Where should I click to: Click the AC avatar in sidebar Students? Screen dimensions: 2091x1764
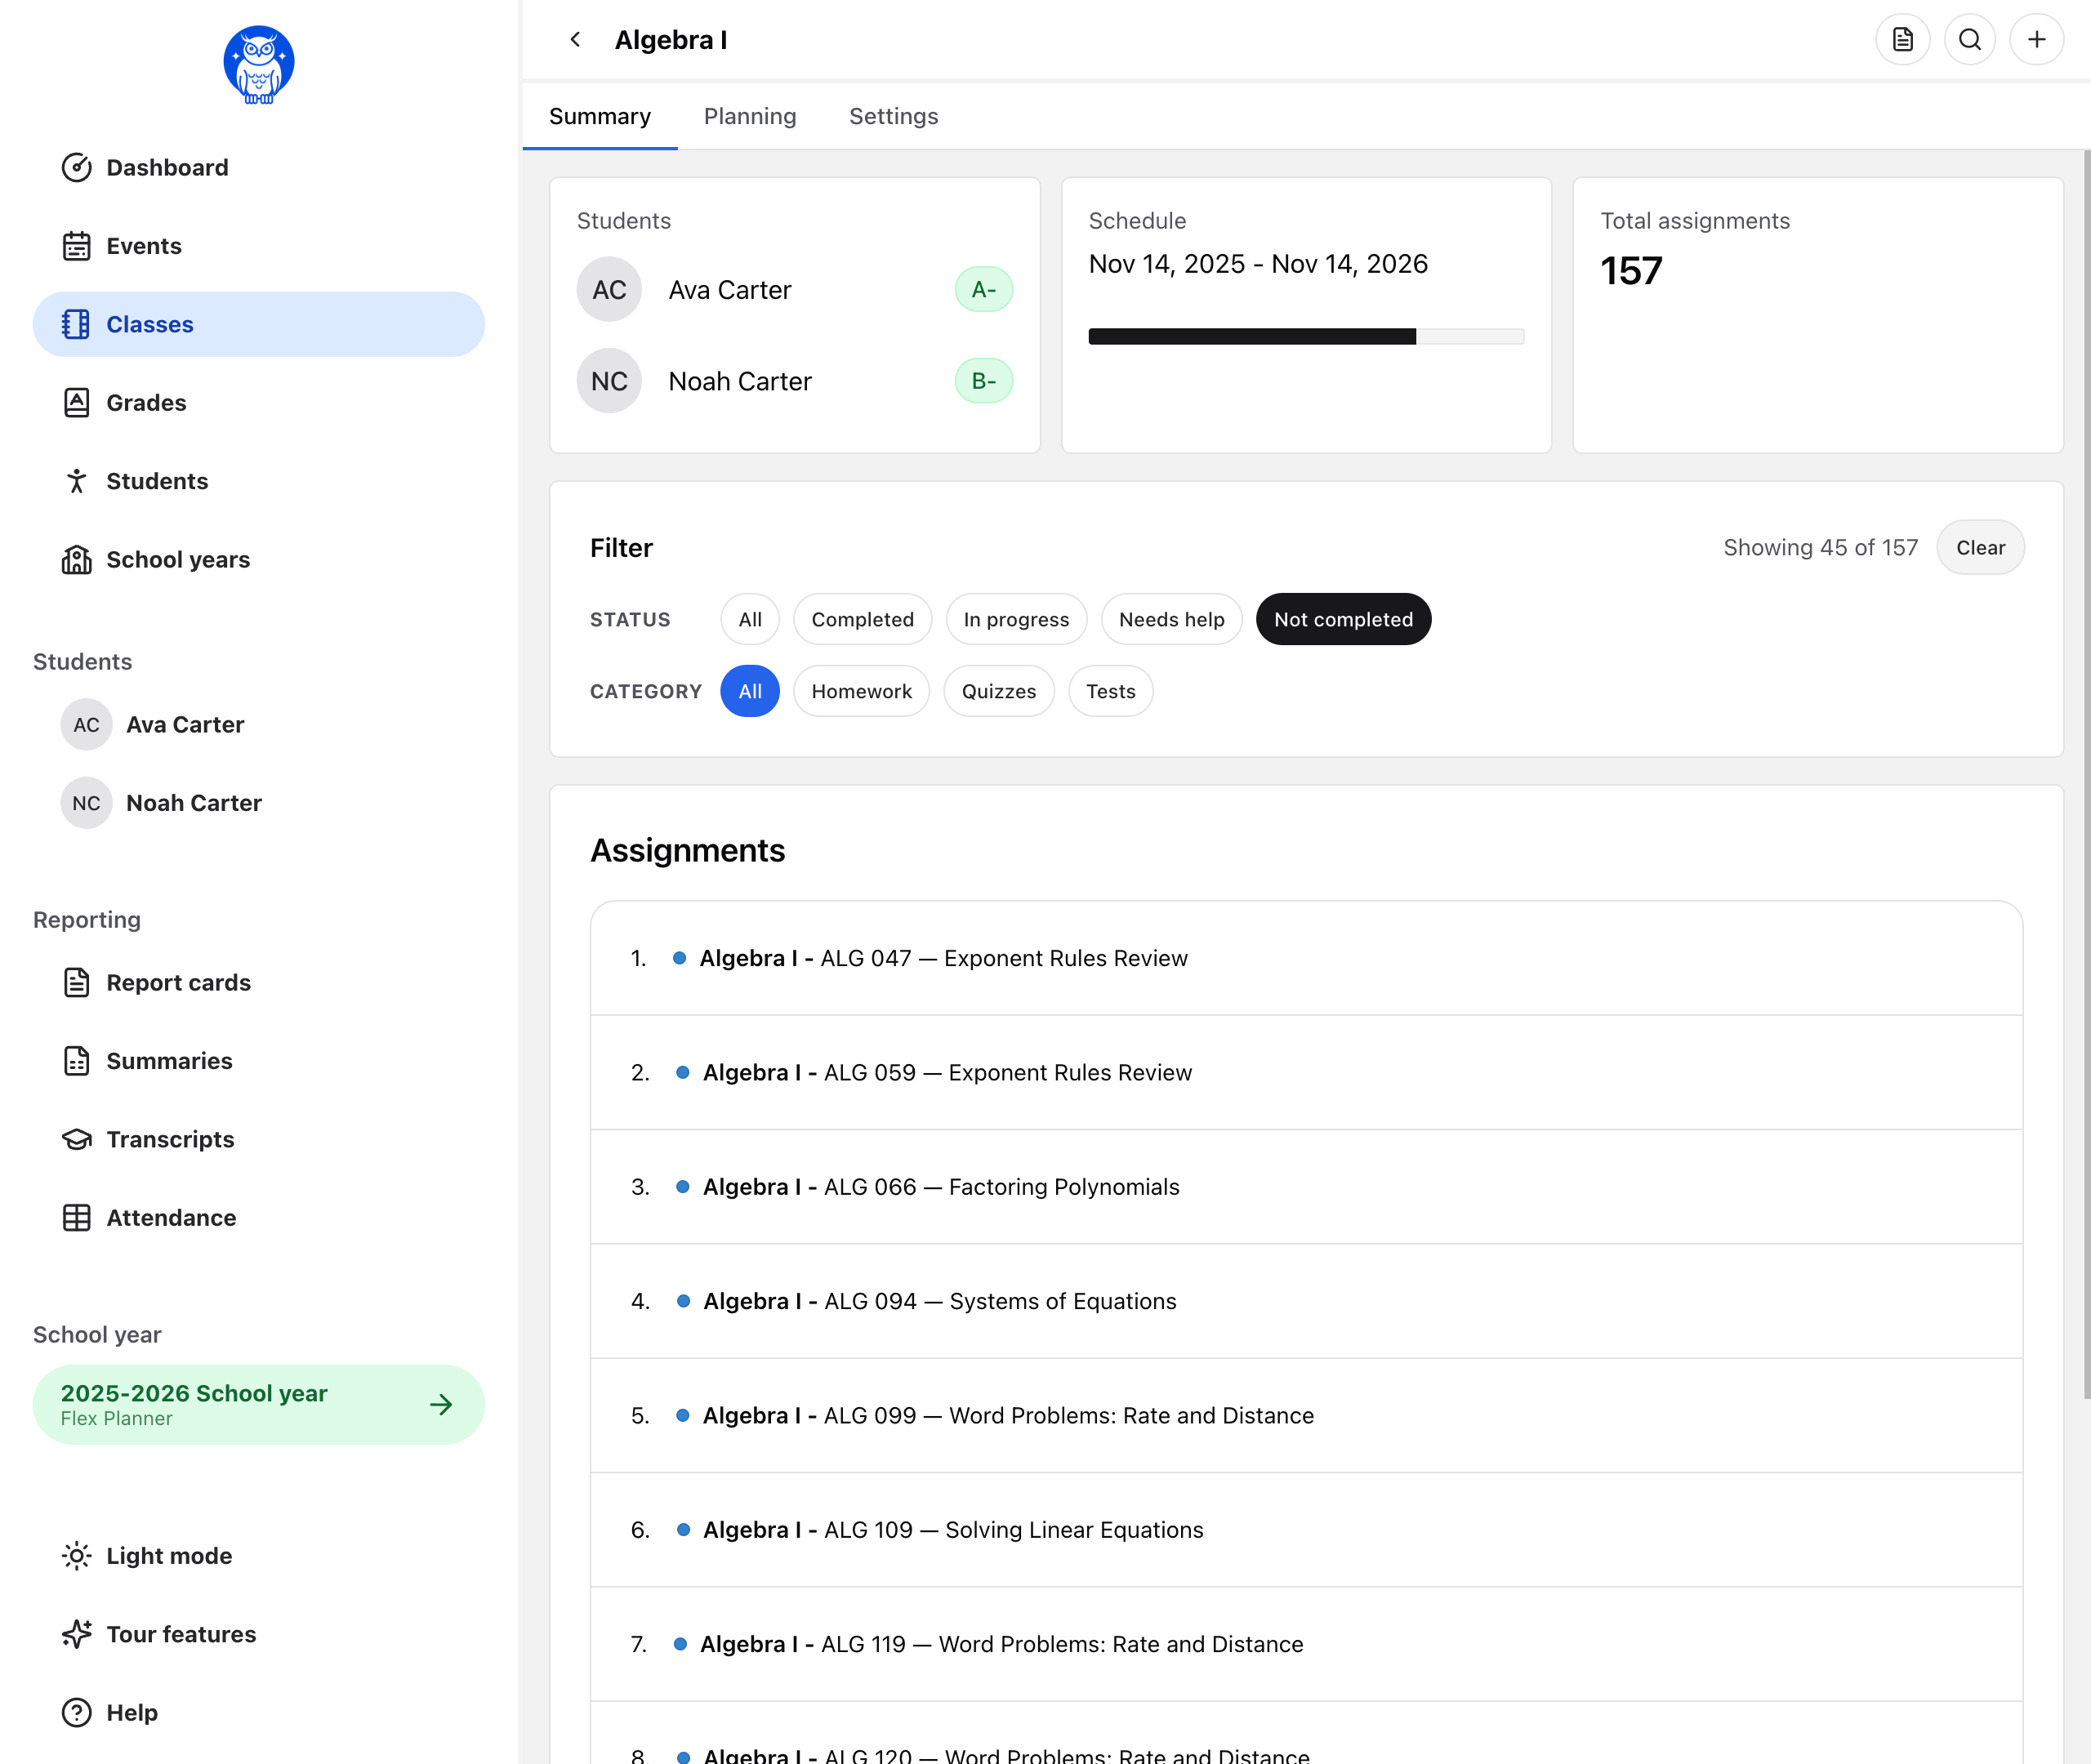pyautogui.click(x=87, y=725)
